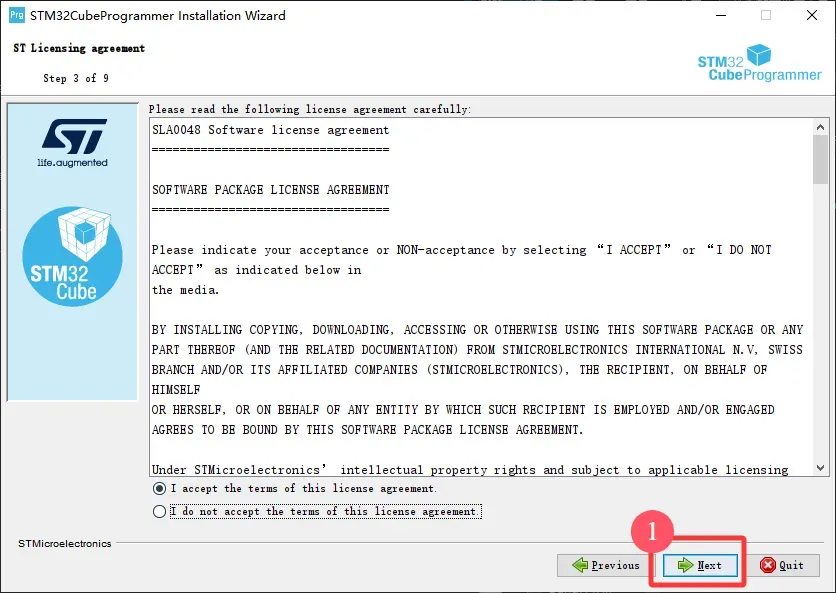Click the STMicroelectronics footer label
The width and height of the screenshot is (836, 593).
[x=65, y=543]
